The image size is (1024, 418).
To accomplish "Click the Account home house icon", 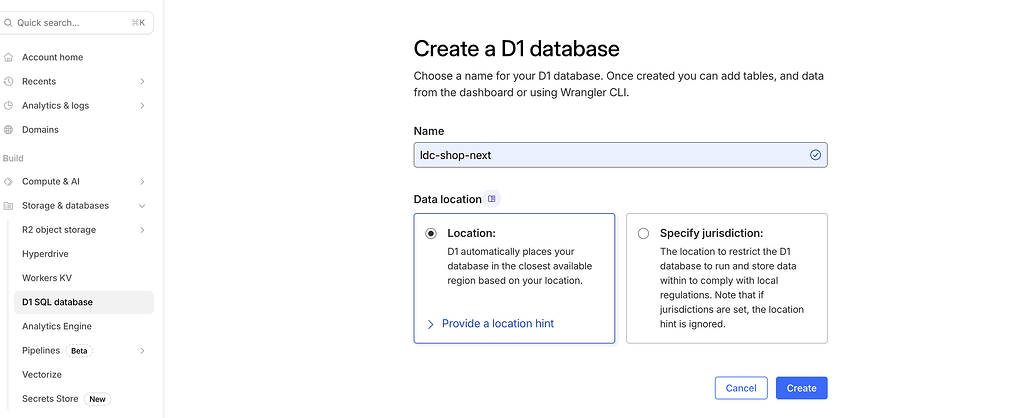I will pos(8,57).
